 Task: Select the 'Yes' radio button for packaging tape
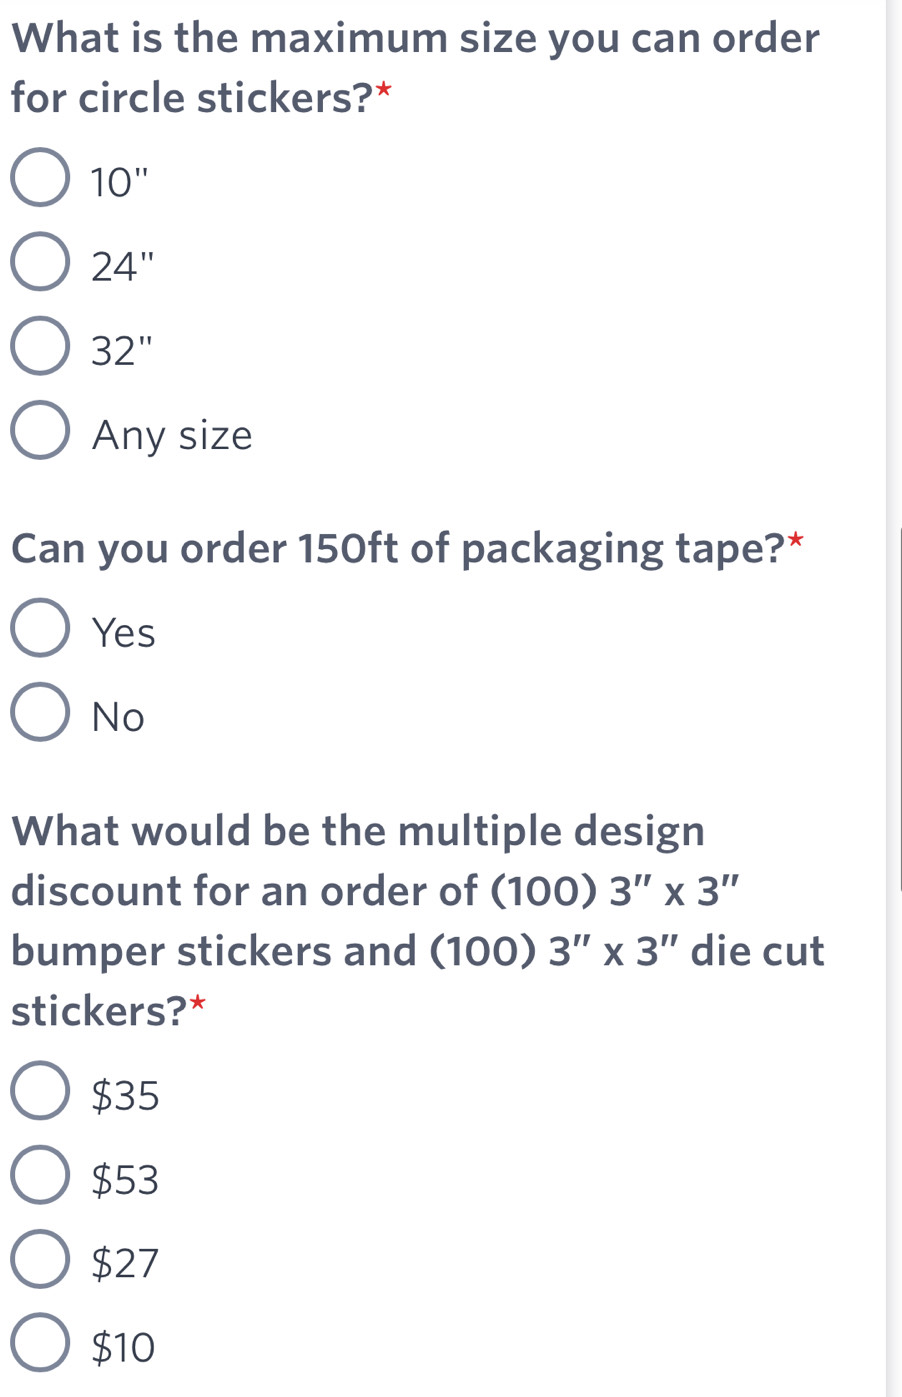tap(40, 629)
